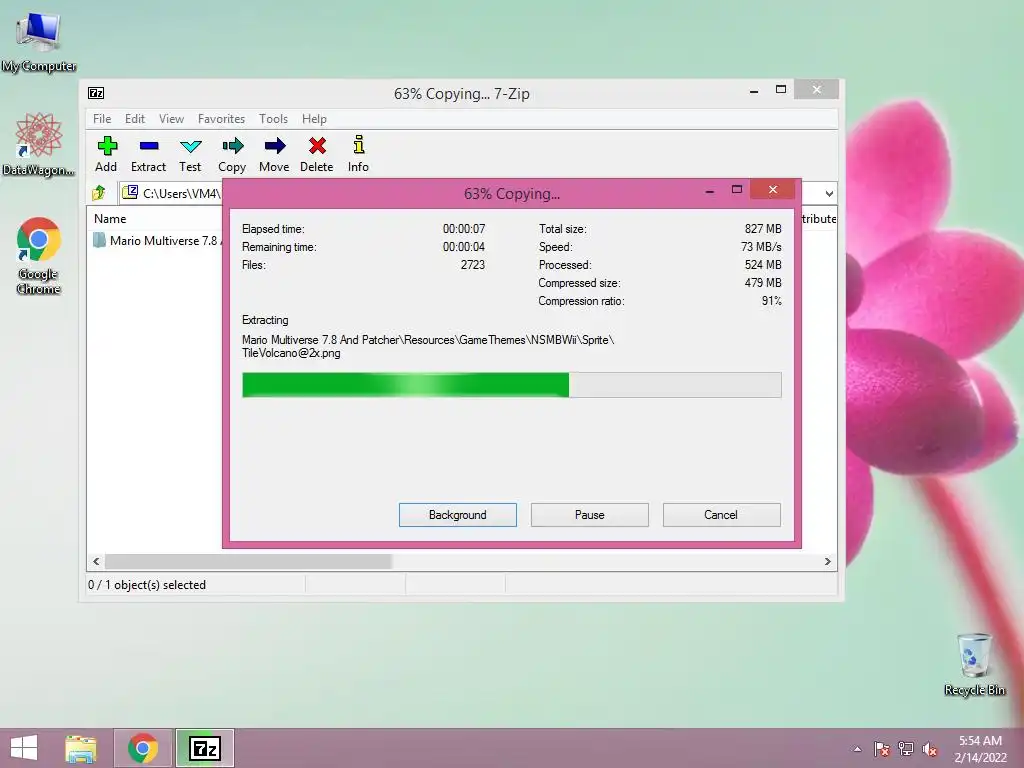Click the 827 MB total size value

763,229
